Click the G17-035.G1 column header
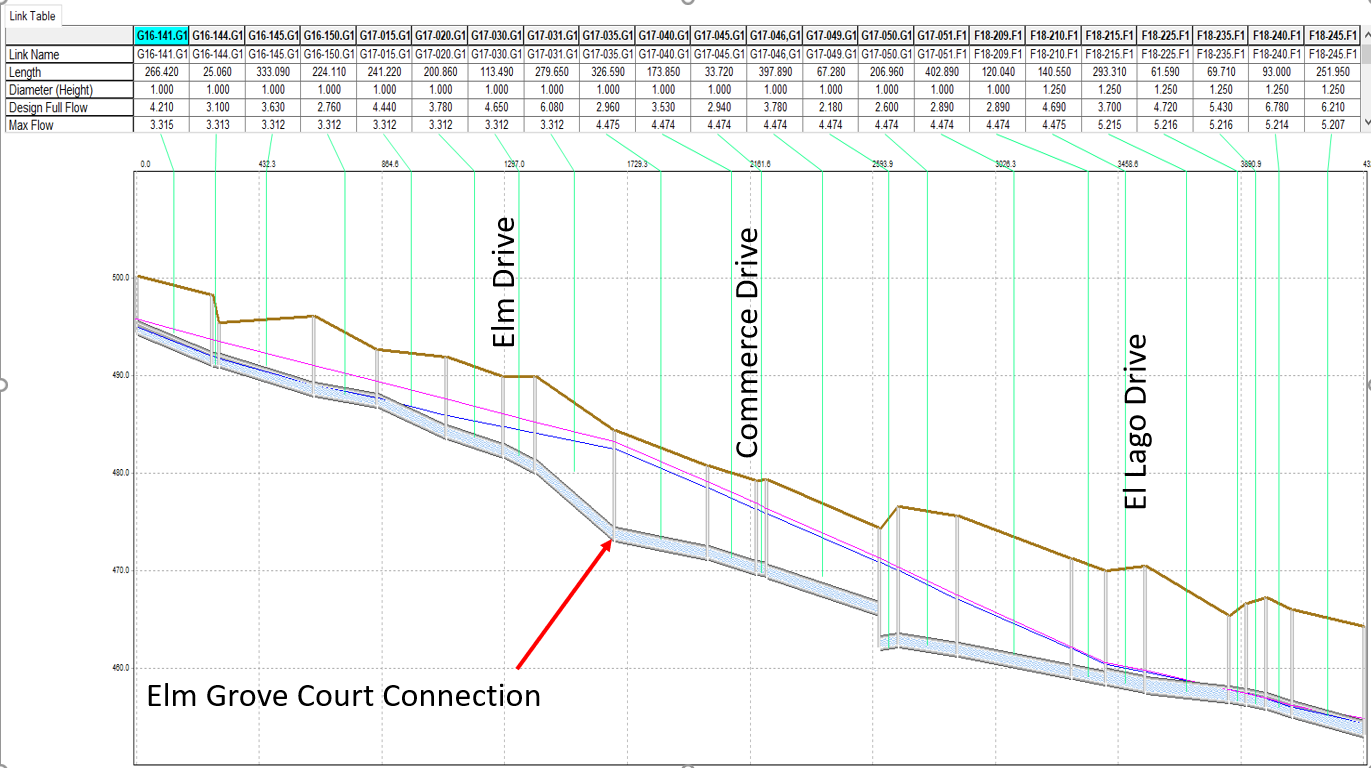The width and height of the screenshot is (1371, 768). pyautogui.click(x=608, y=35)
